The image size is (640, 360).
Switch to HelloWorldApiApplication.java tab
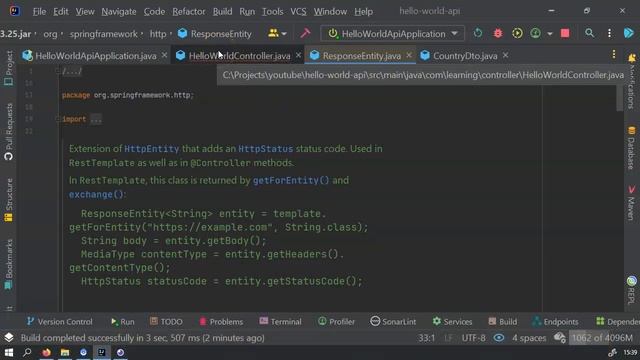pos(96,56)
